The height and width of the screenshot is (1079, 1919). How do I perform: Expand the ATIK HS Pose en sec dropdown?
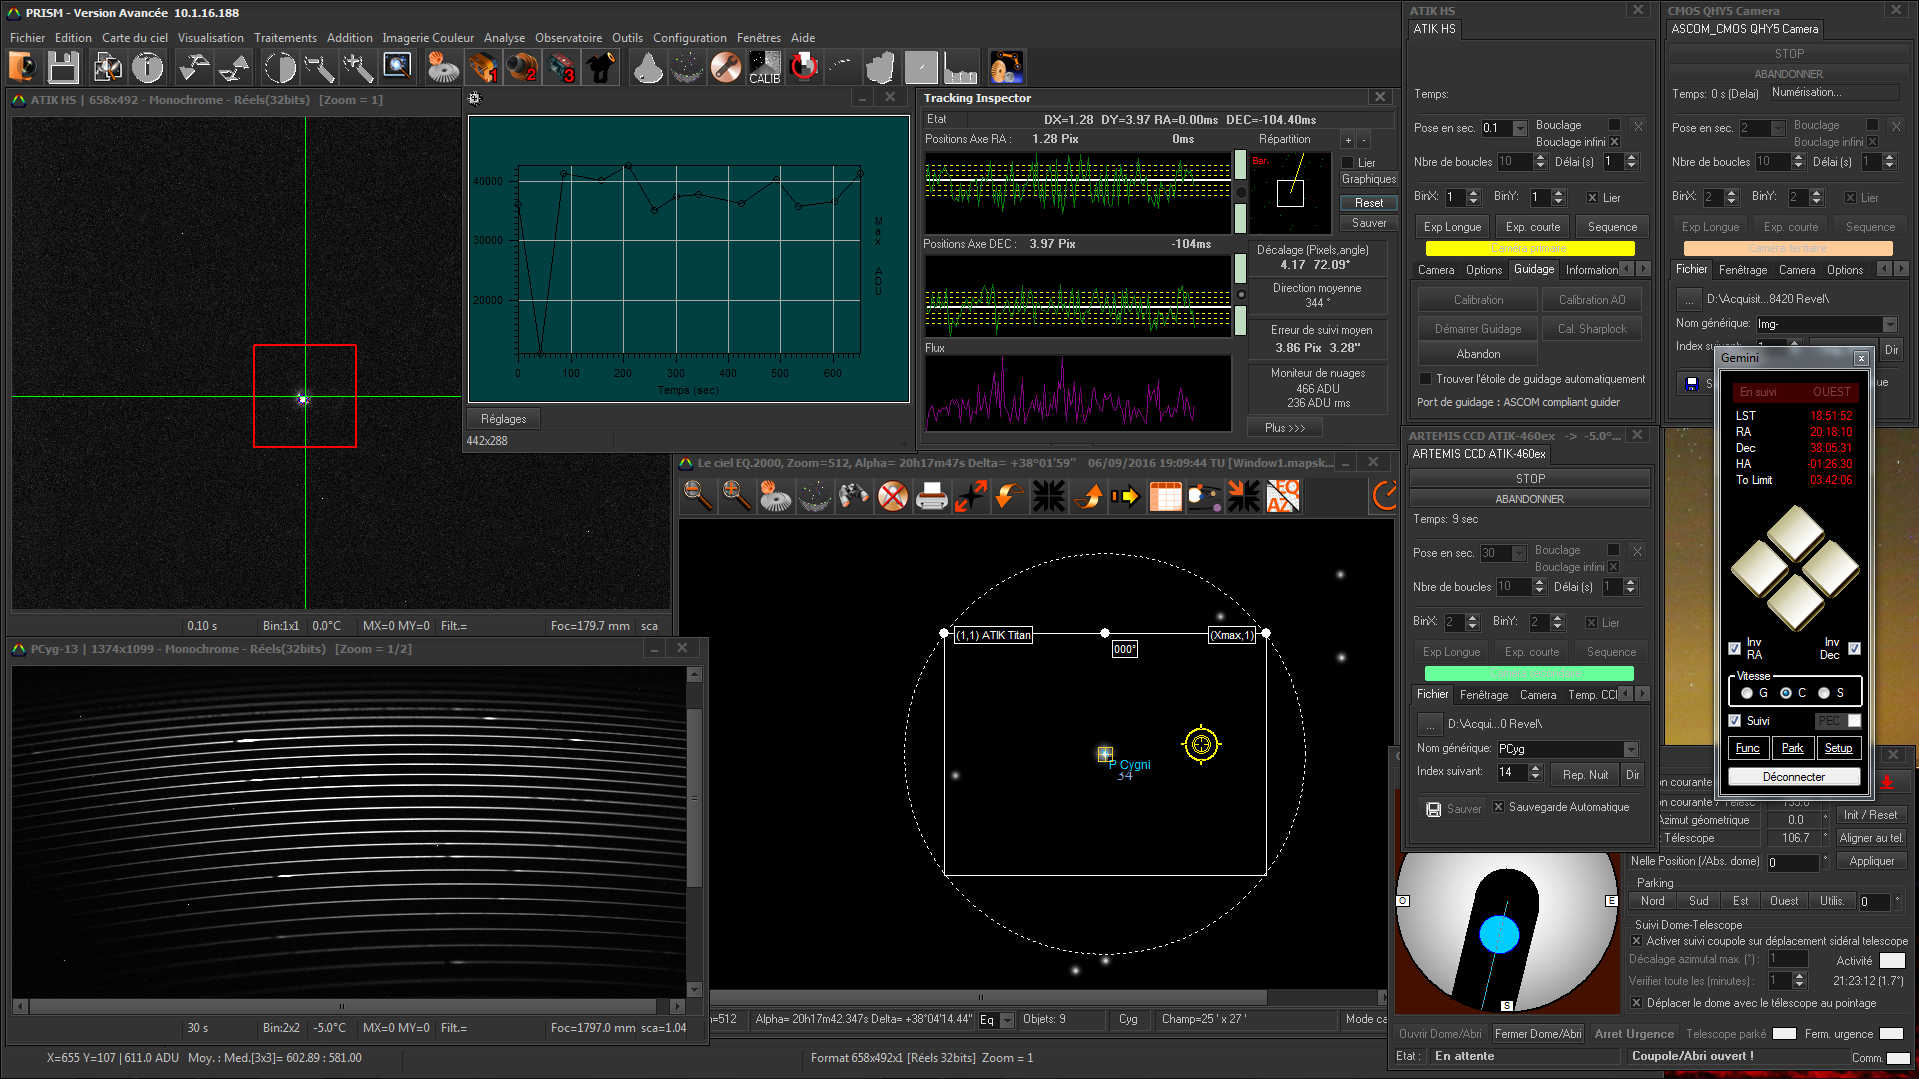coord(1520,128)
